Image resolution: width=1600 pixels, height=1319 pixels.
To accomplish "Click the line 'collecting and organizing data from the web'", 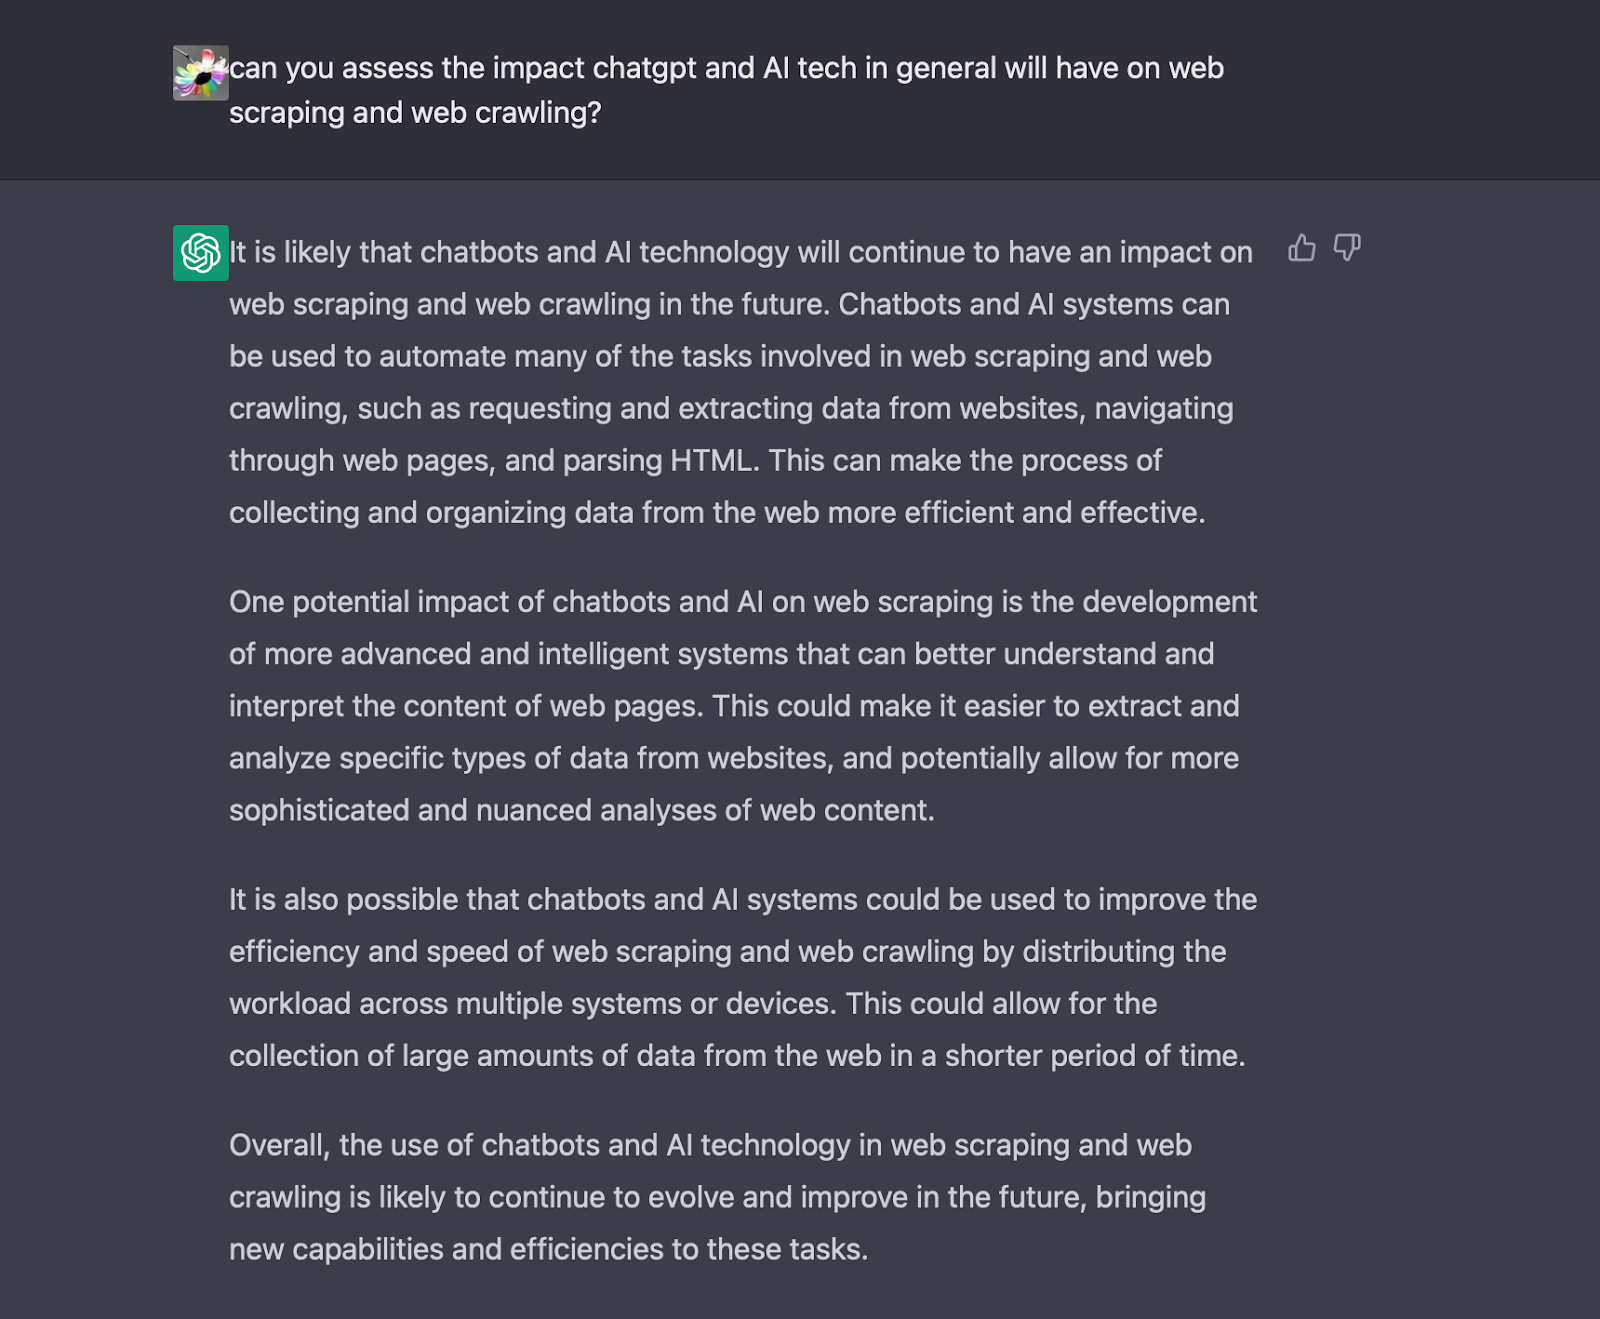I will coord(717,512).
